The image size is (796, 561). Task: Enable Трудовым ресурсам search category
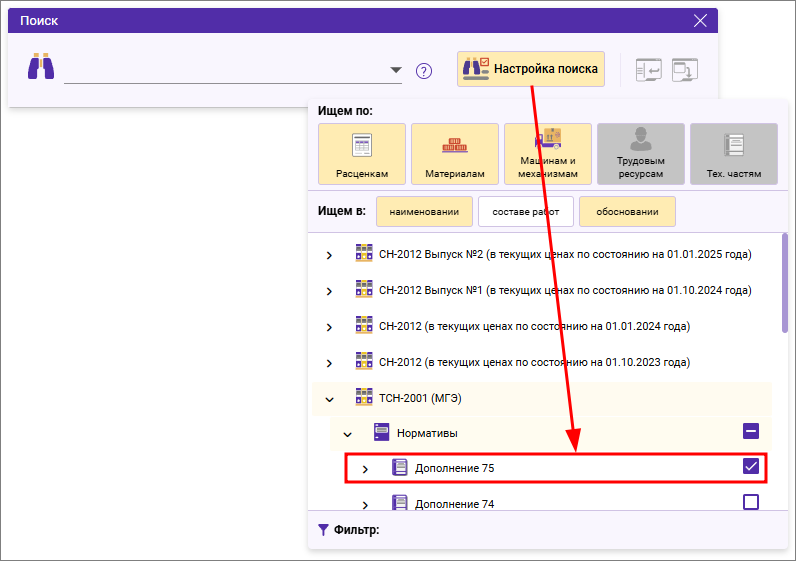coord(641,154)
